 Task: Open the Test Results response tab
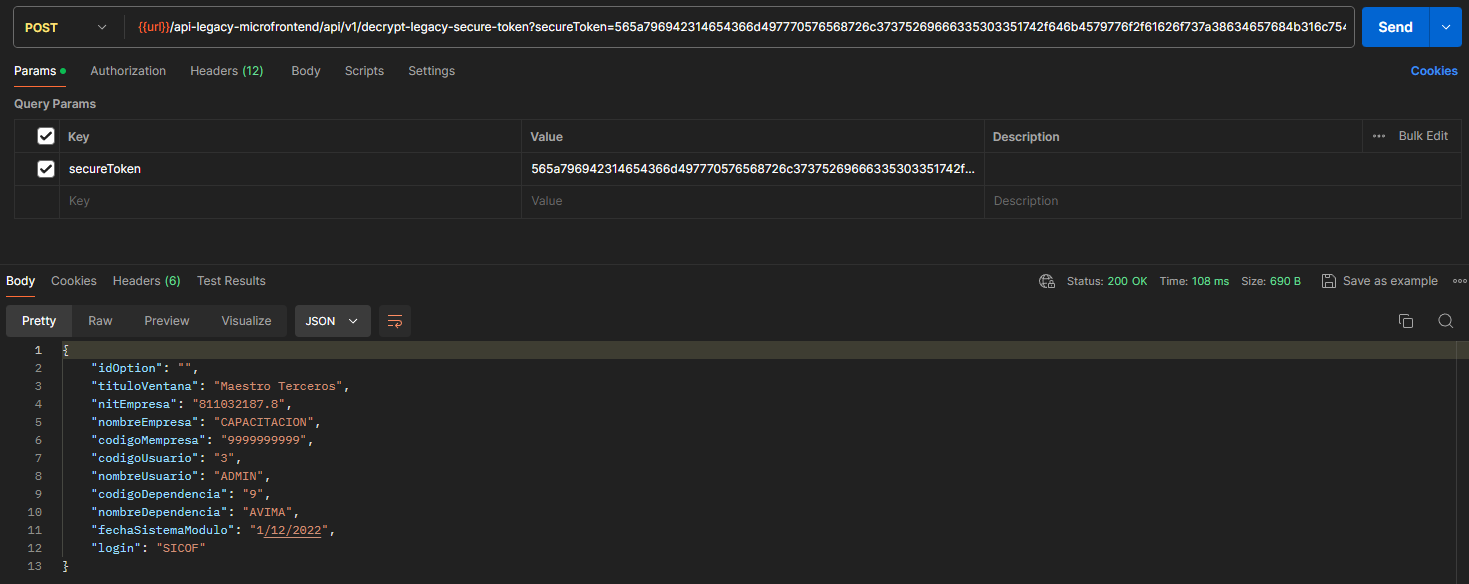pyautogui.click(x=231, y=281)
